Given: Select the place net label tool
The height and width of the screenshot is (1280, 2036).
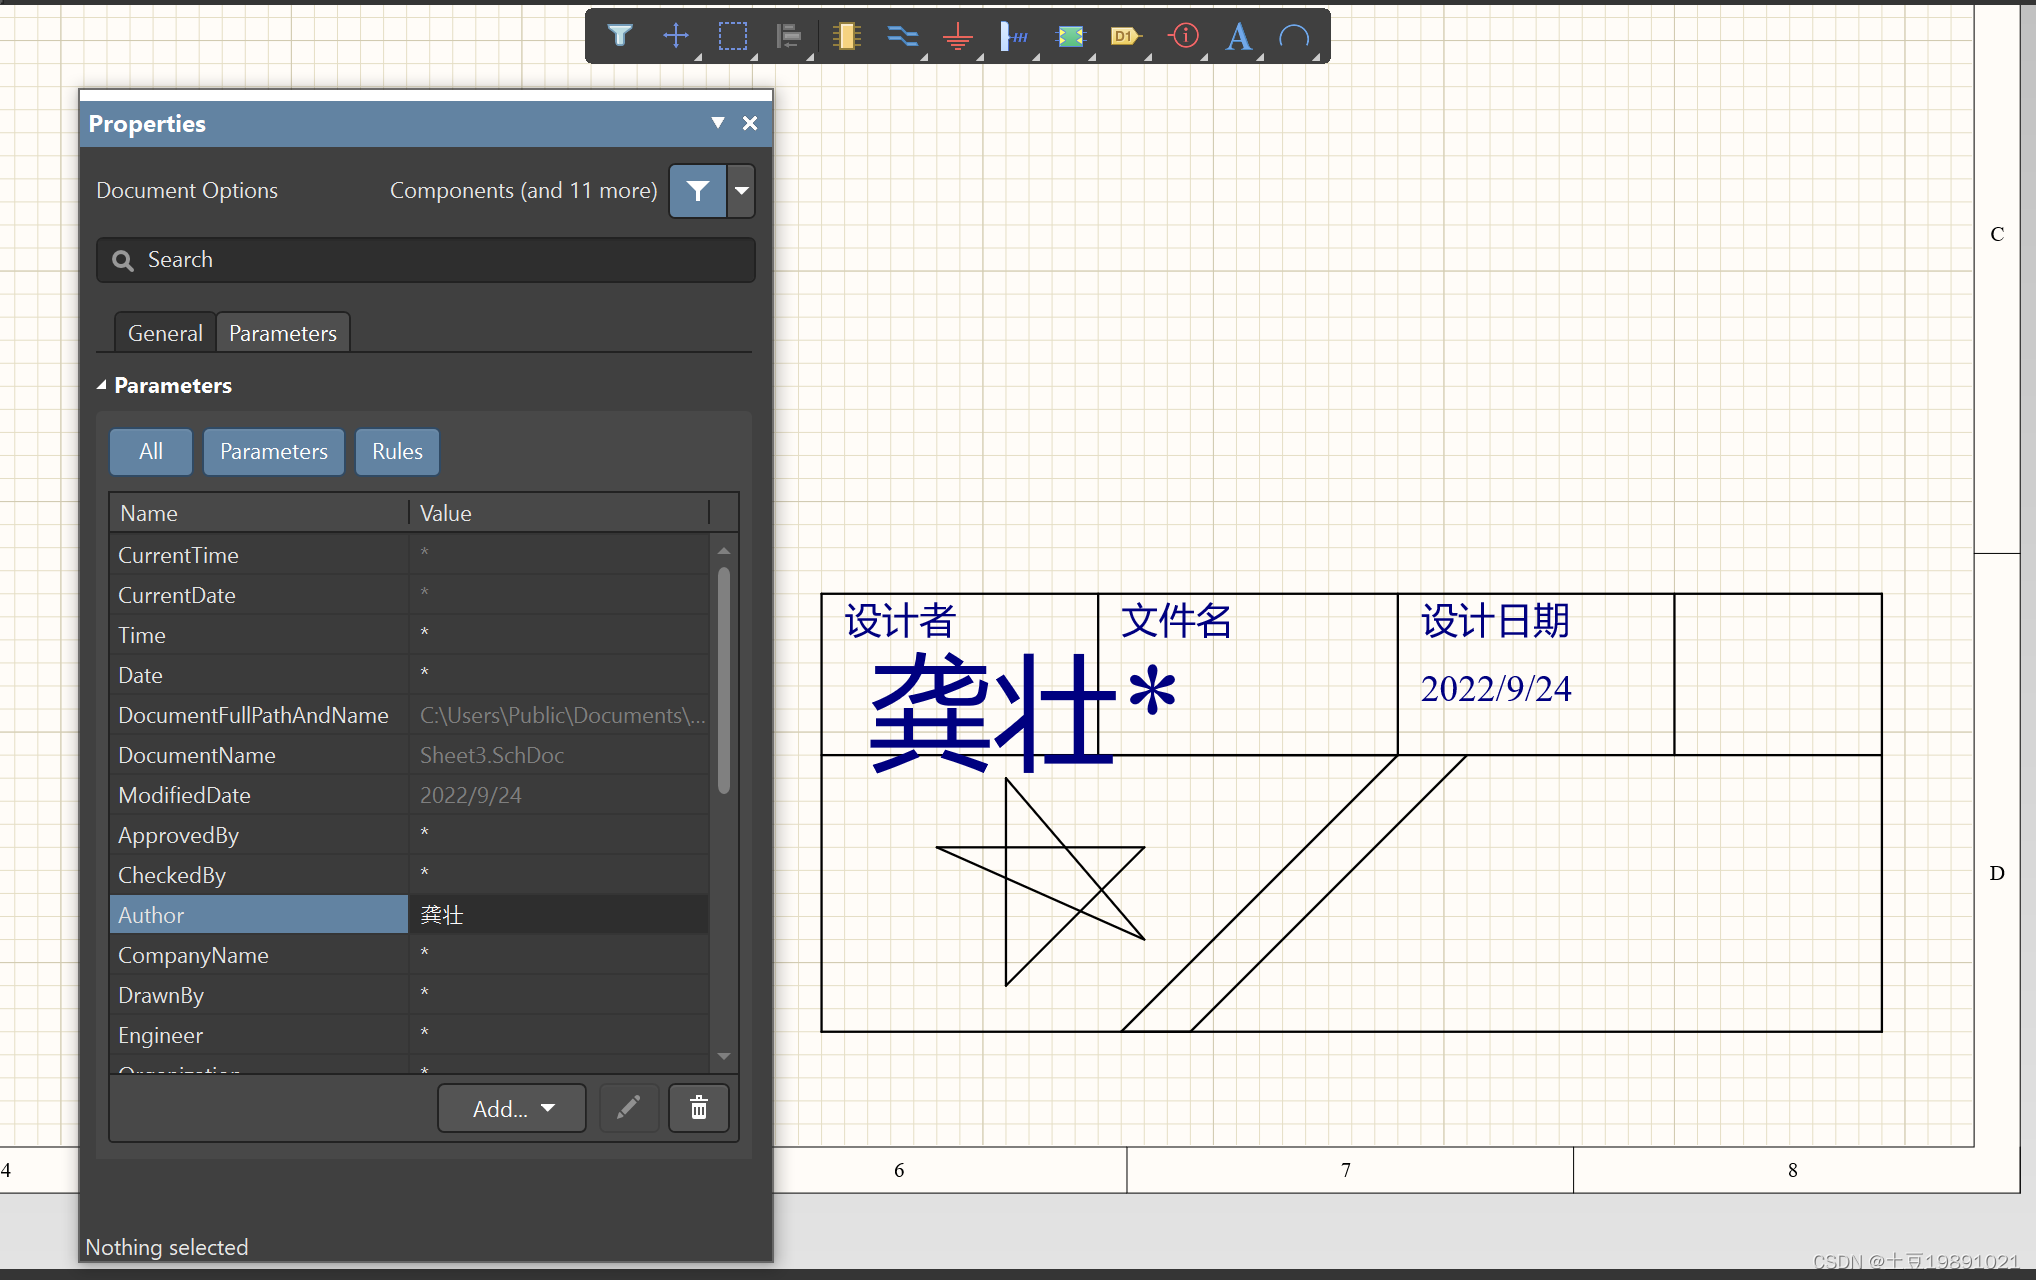Looking at the screenshot, I should tap(1014, 36).
